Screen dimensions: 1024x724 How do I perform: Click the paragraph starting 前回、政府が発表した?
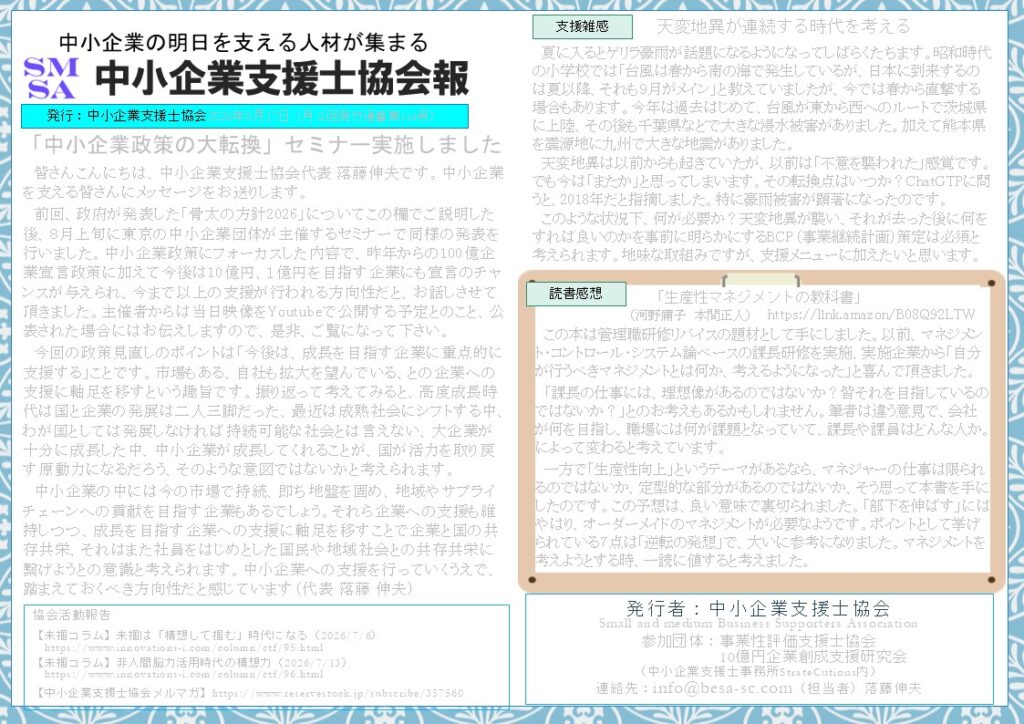(263, 272)
